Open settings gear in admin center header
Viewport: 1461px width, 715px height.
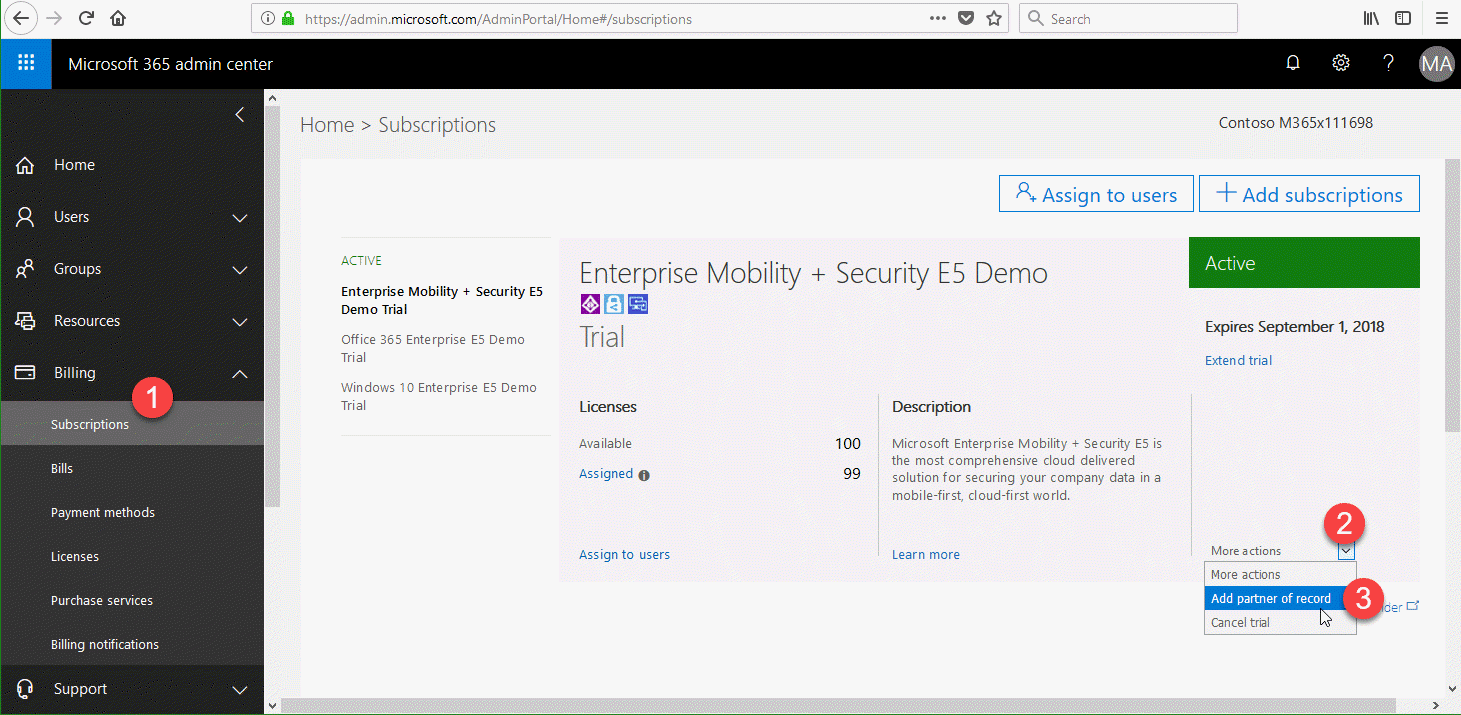[x=1341, y=63]
